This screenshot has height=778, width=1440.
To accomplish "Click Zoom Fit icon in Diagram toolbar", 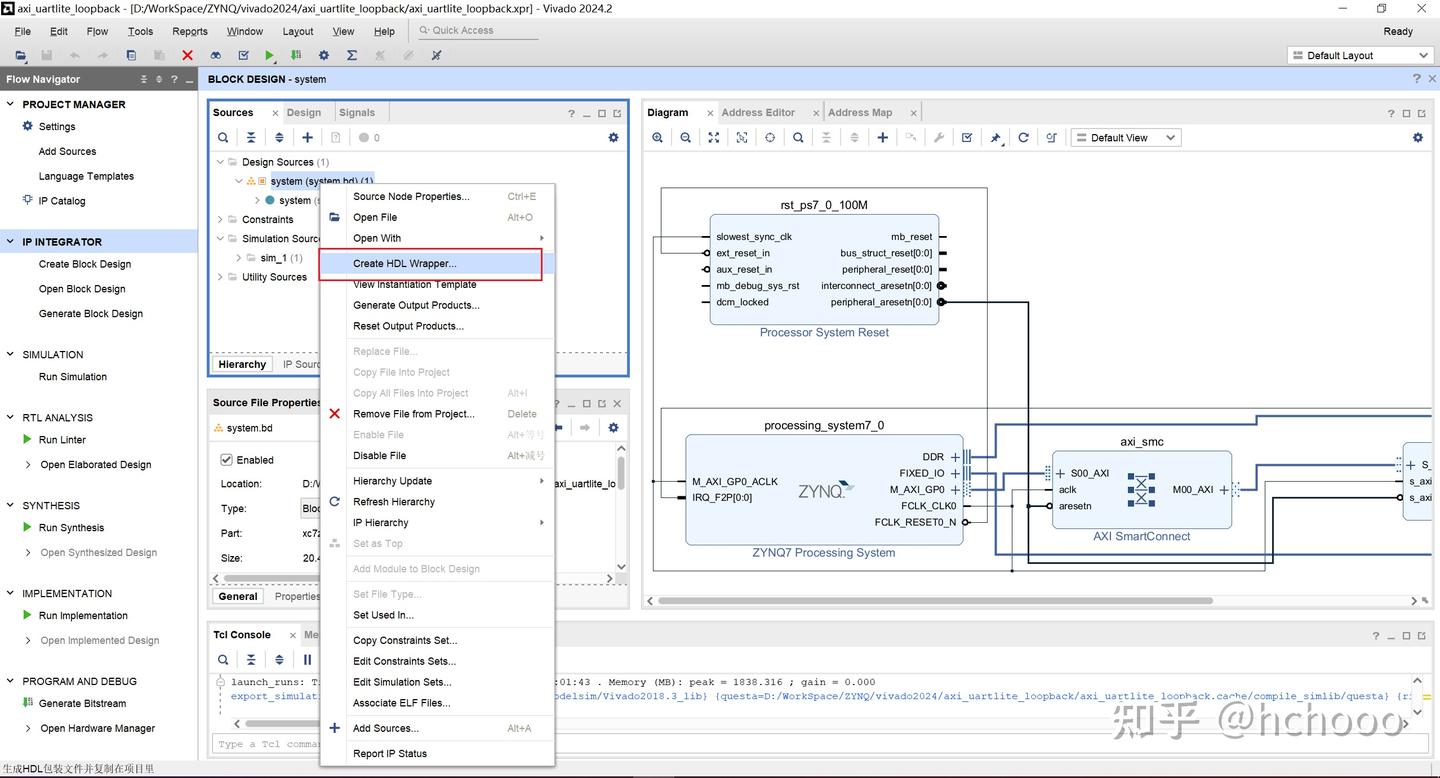I will pos(713,138).
